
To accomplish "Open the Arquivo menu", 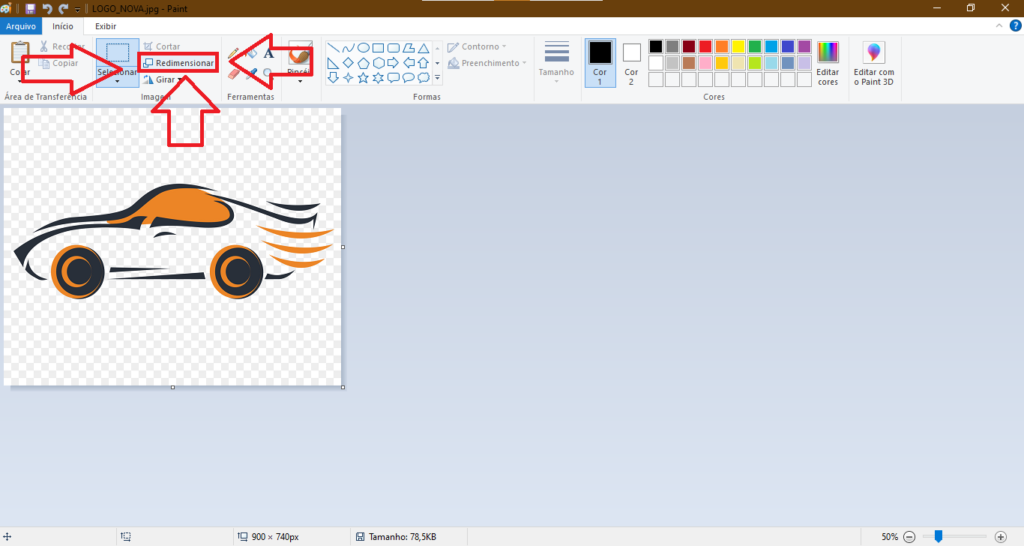I will point(21,27).
